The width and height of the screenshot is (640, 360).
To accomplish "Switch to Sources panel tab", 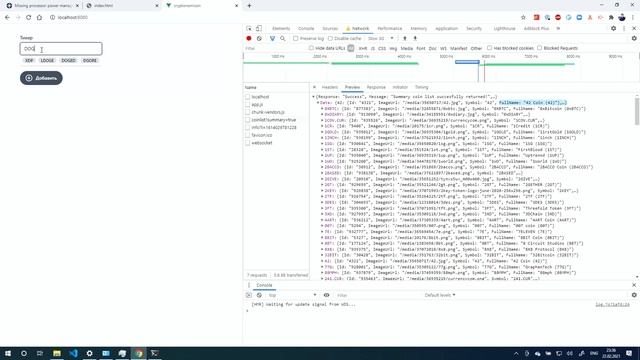I will click(x=330, y=29).
